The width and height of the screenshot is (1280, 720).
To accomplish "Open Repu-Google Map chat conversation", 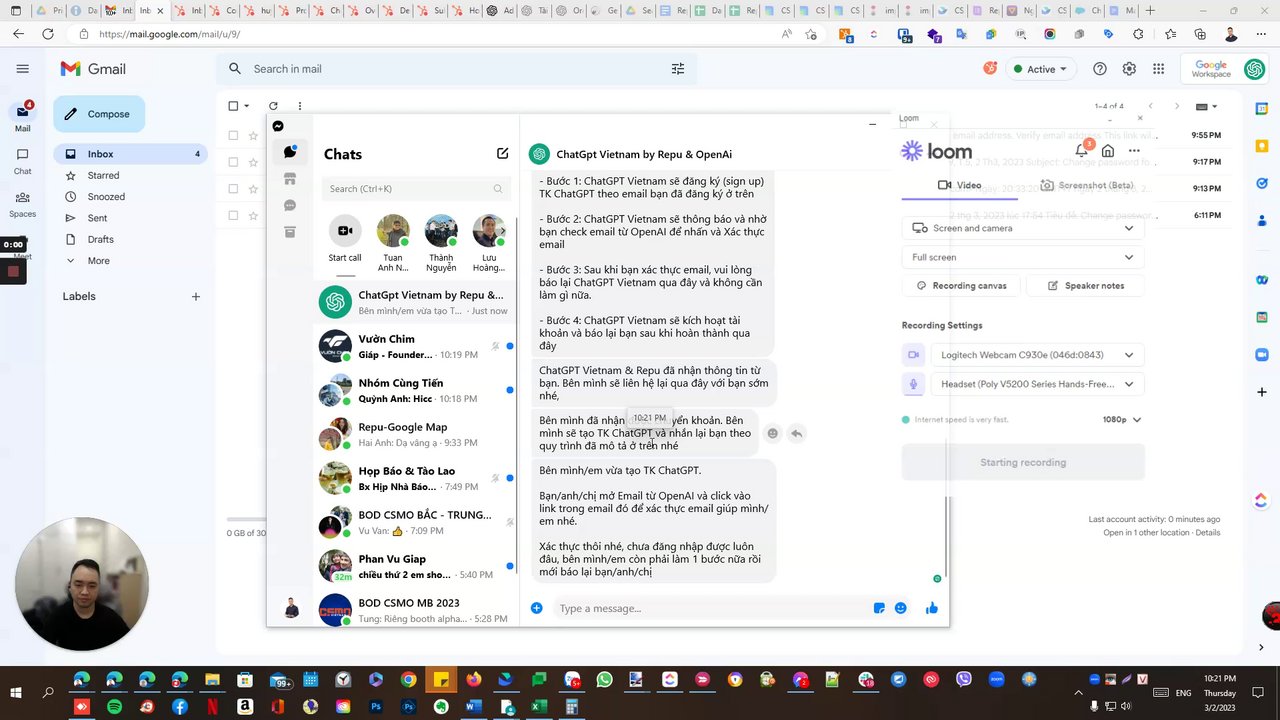I will (416, 434).
